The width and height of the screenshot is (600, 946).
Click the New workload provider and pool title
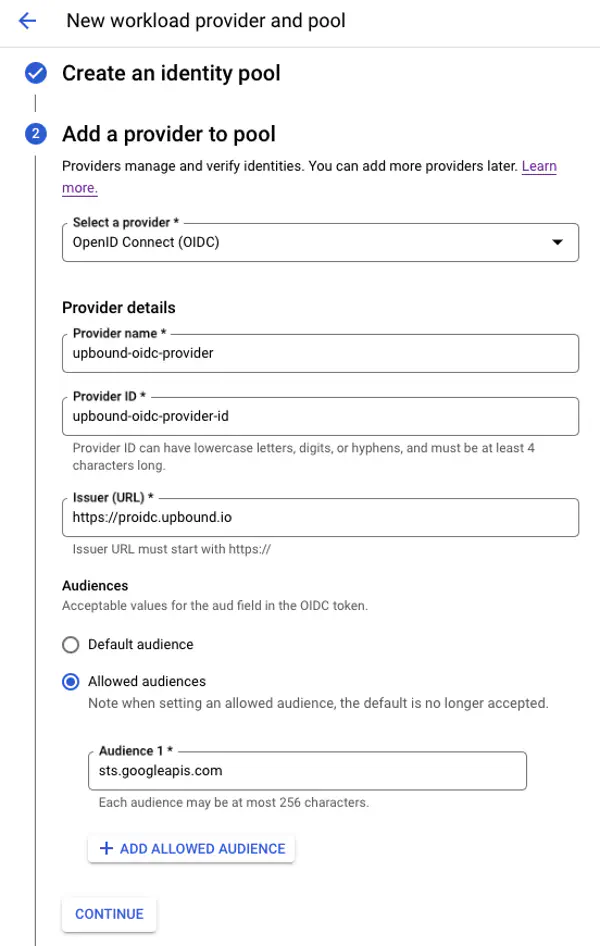204,21
